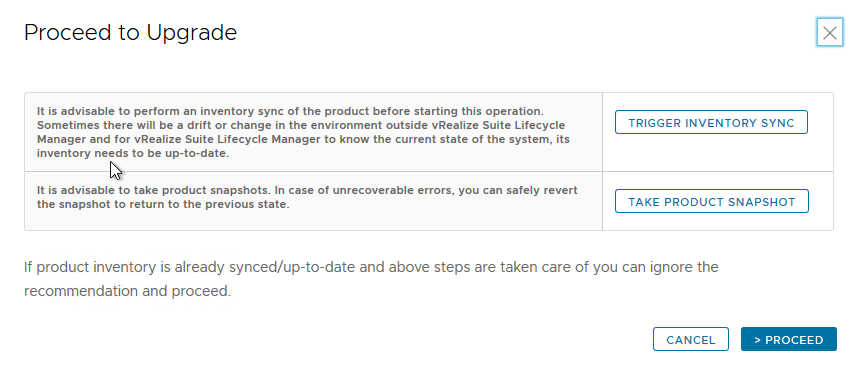The width and height of the screenshot is (857, 367).
Task: Click the text 'recommendation and proceed.'
Action: [x=127, y=291]
